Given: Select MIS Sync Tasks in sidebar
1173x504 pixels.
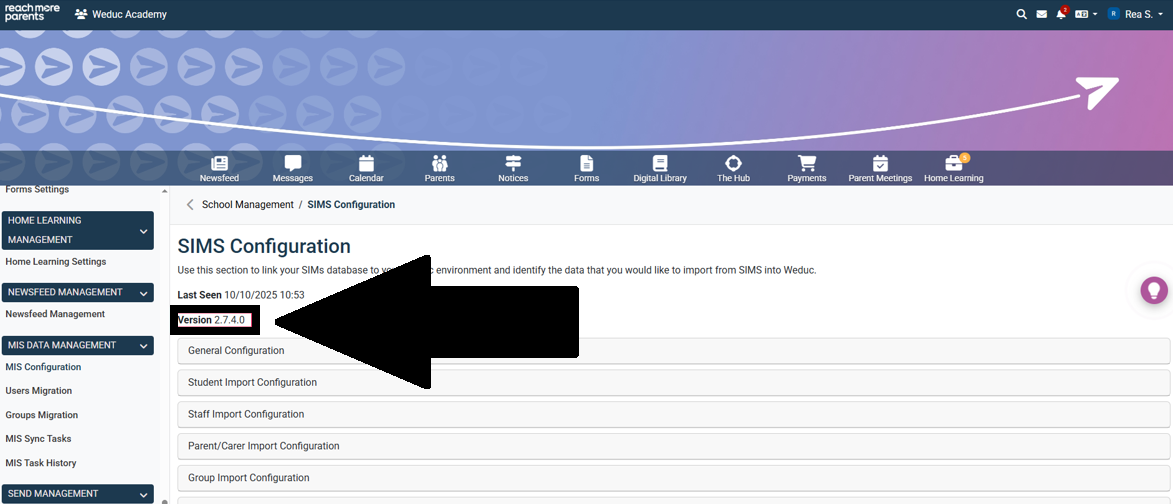Looking at the screenshot, I should click(38, 439).
